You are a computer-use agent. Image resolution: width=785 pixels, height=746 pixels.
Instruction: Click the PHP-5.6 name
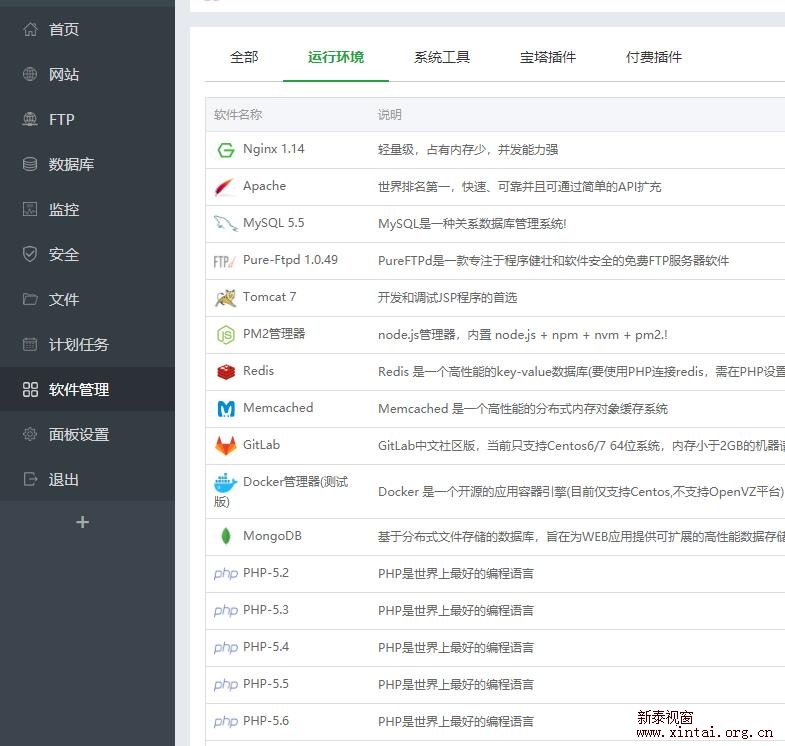266,721
